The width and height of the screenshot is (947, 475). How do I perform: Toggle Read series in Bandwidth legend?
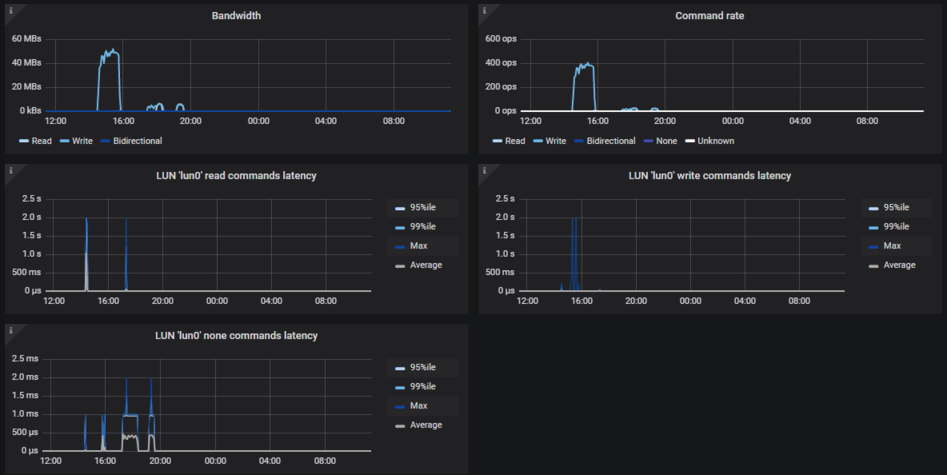click(41, 141)
